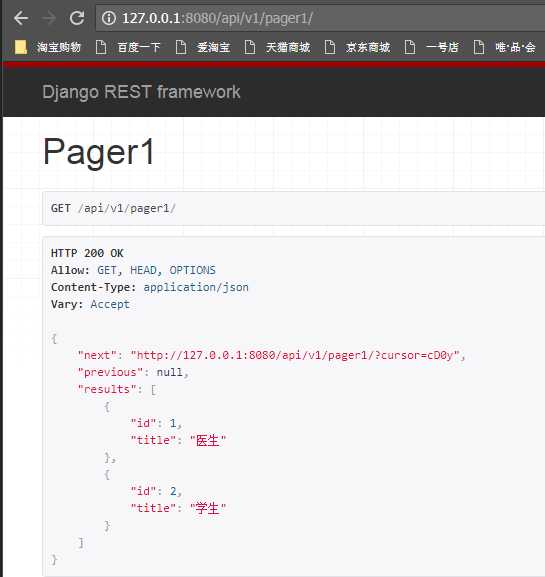Click the application/json content type value
The width and height of the screenshot is (545, 577).
[x=196, y=287]
